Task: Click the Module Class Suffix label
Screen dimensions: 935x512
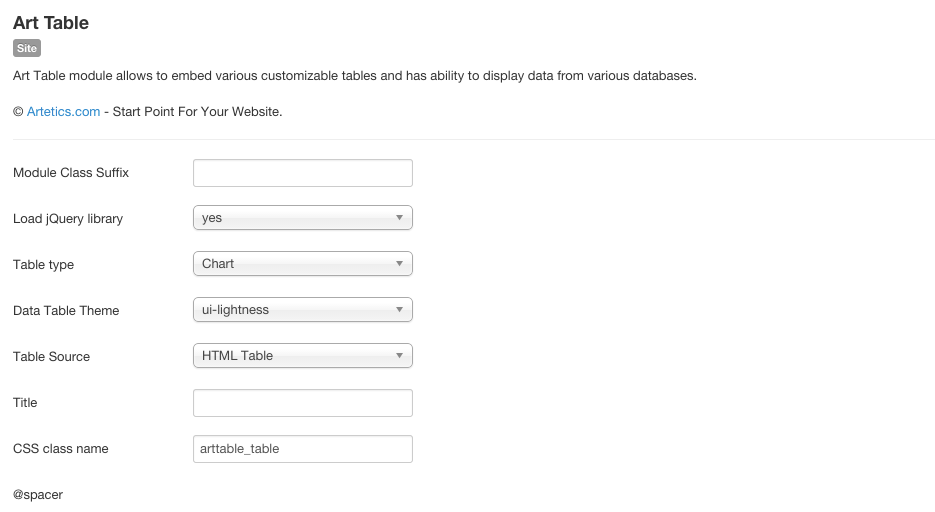Action: tap(71, 173)
